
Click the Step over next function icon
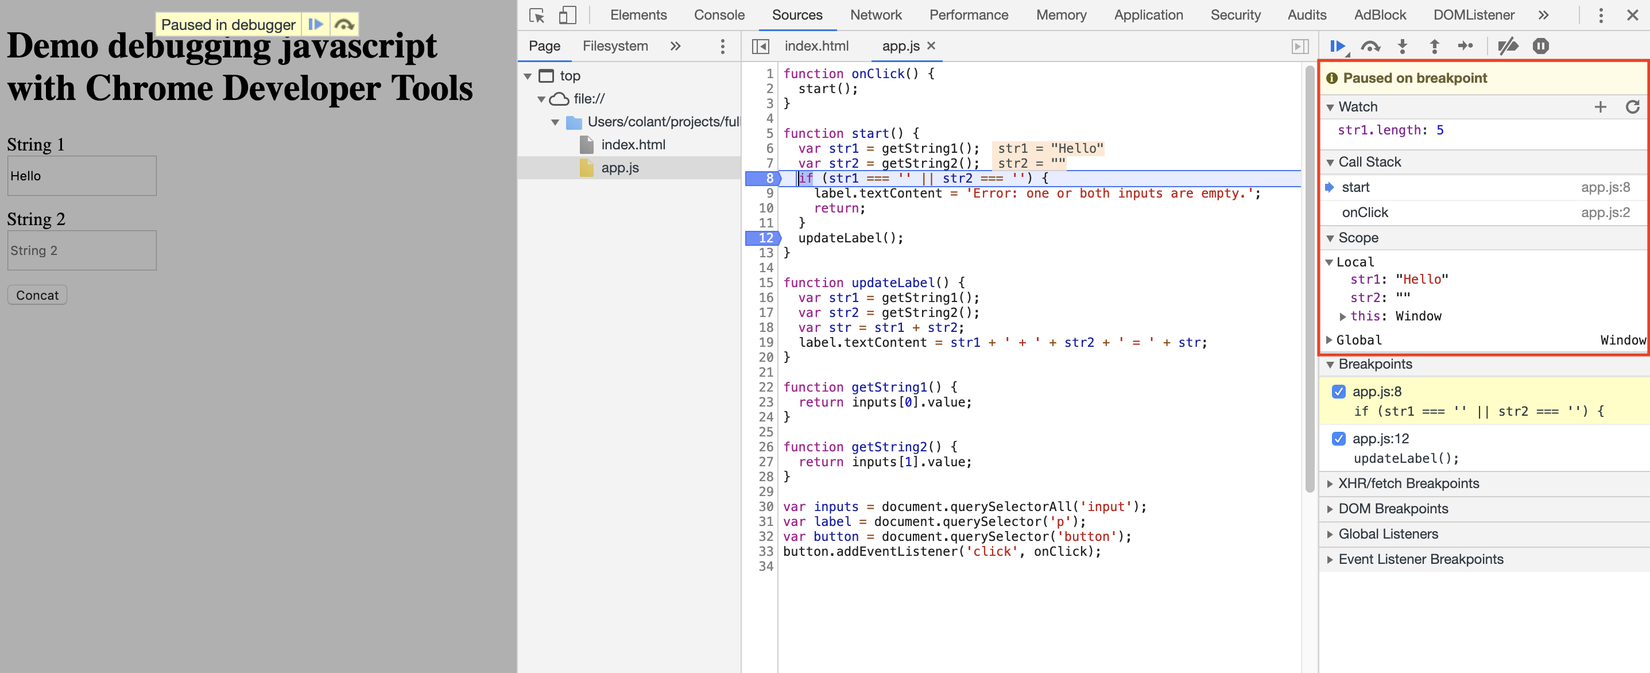pos(1370,46)
